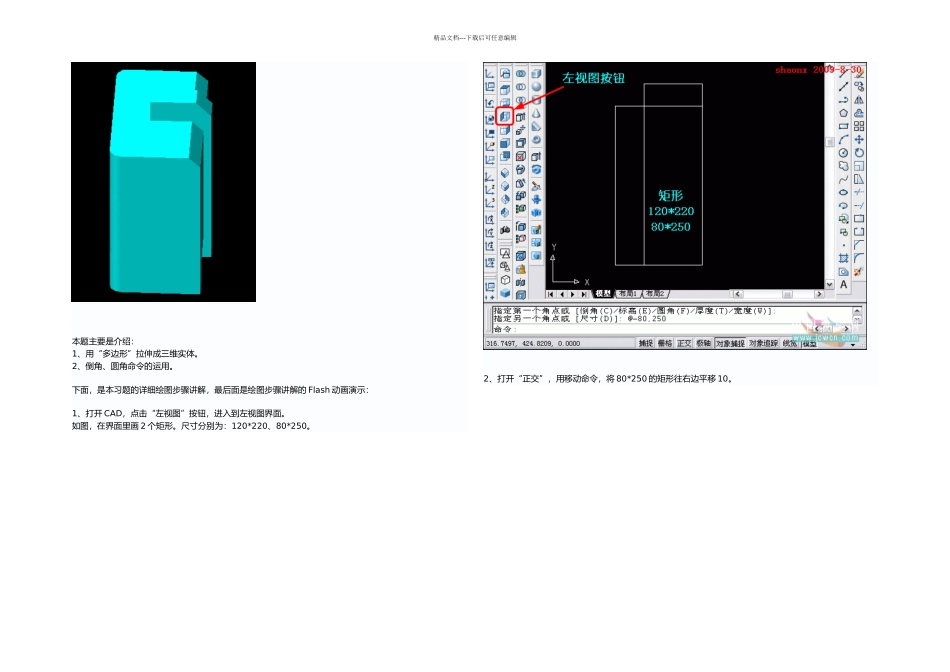
Task: Click drawing area horizontal scrollbar right arrow
Action: point(819,294)
